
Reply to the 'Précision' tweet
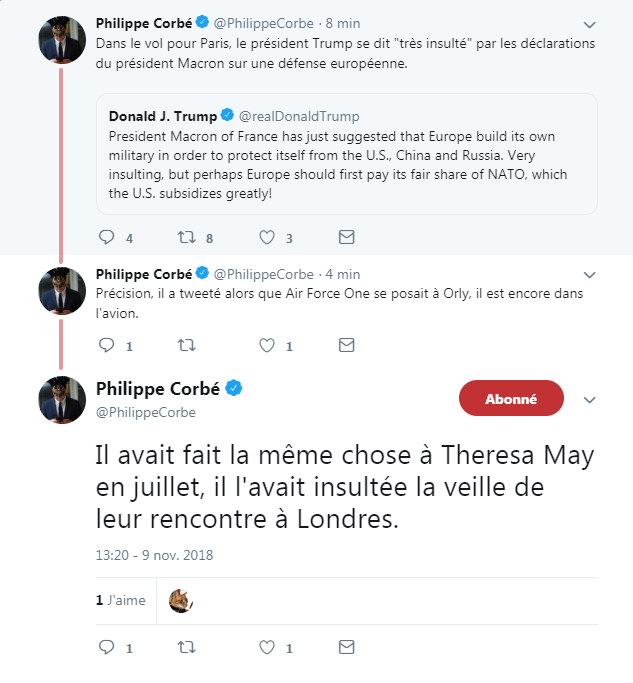coord(108,345)
